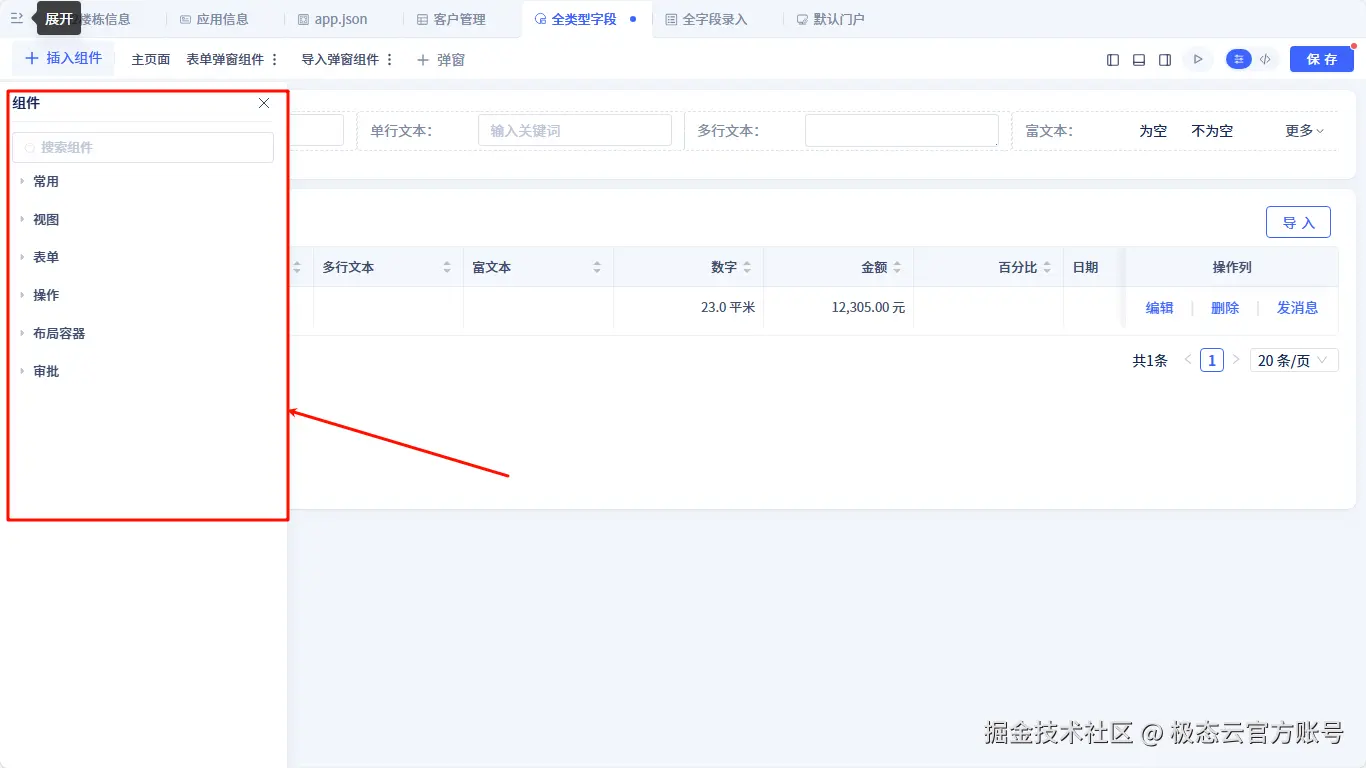Viewport: 1366px width, 768px height.
Task: Switch to code view mode toggle
Action: pos(1265,59)
